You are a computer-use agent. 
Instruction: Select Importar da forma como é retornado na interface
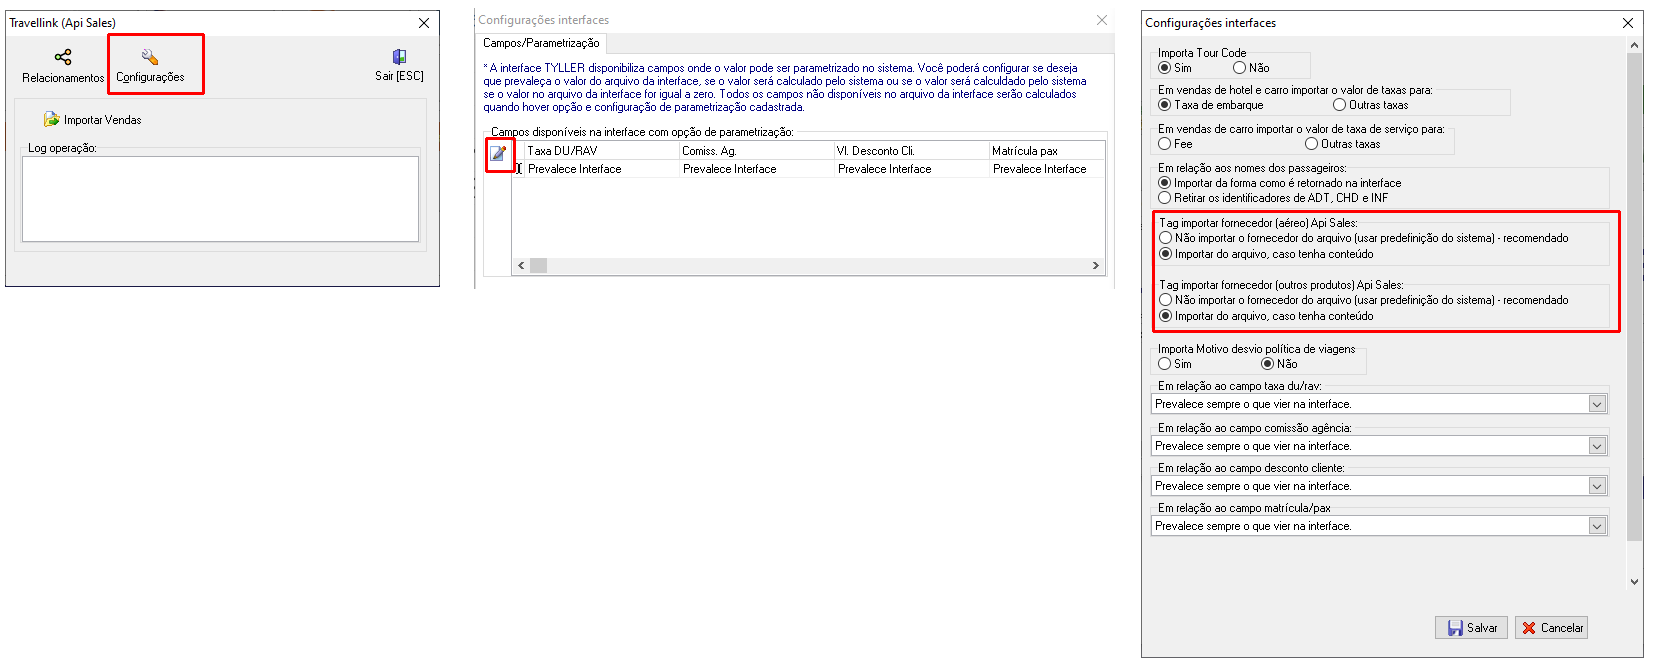1164,183
